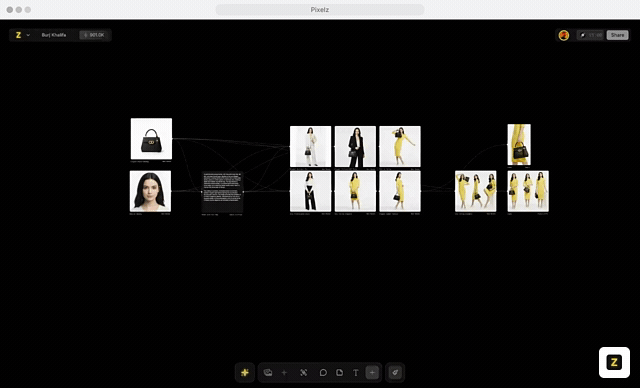Select the close-up handbag on yellow dress image
The height and width of the screenshot is (388, 640).
pos(519,145)
